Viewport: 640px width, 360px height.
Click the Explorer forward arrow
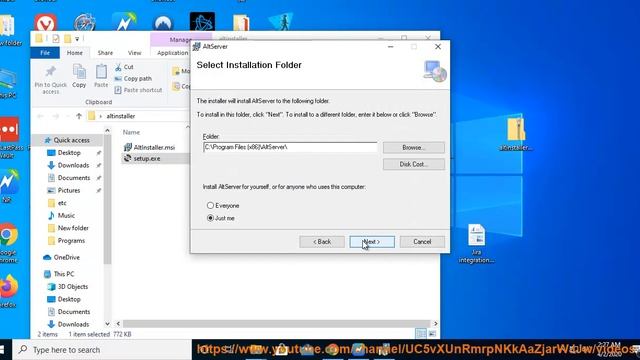tap(56, 116)
